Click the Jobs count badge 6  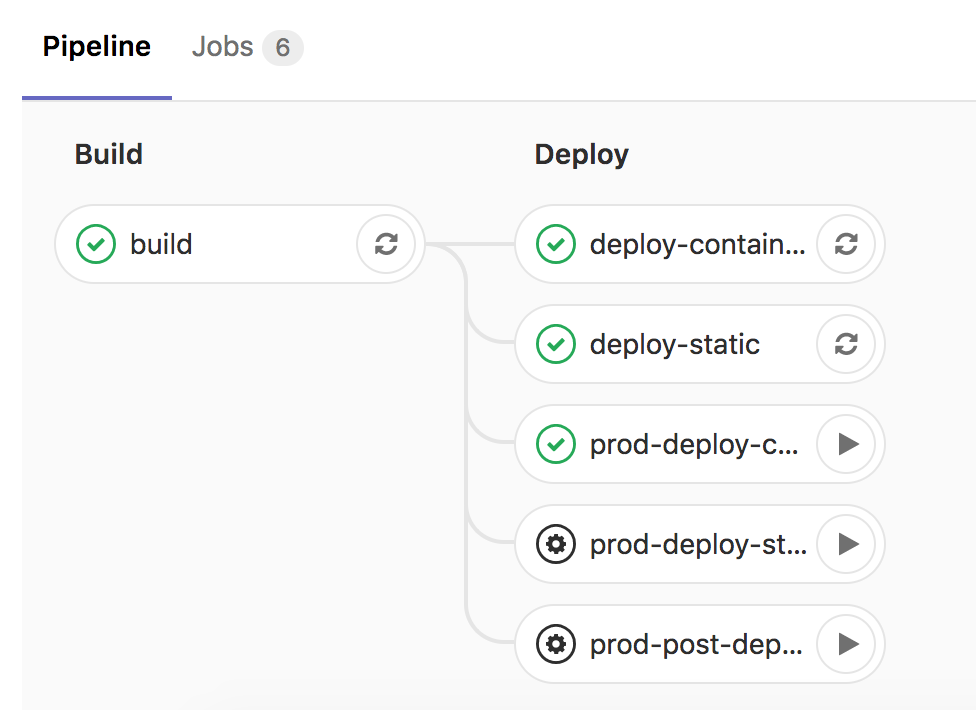[x=283, y=47]
